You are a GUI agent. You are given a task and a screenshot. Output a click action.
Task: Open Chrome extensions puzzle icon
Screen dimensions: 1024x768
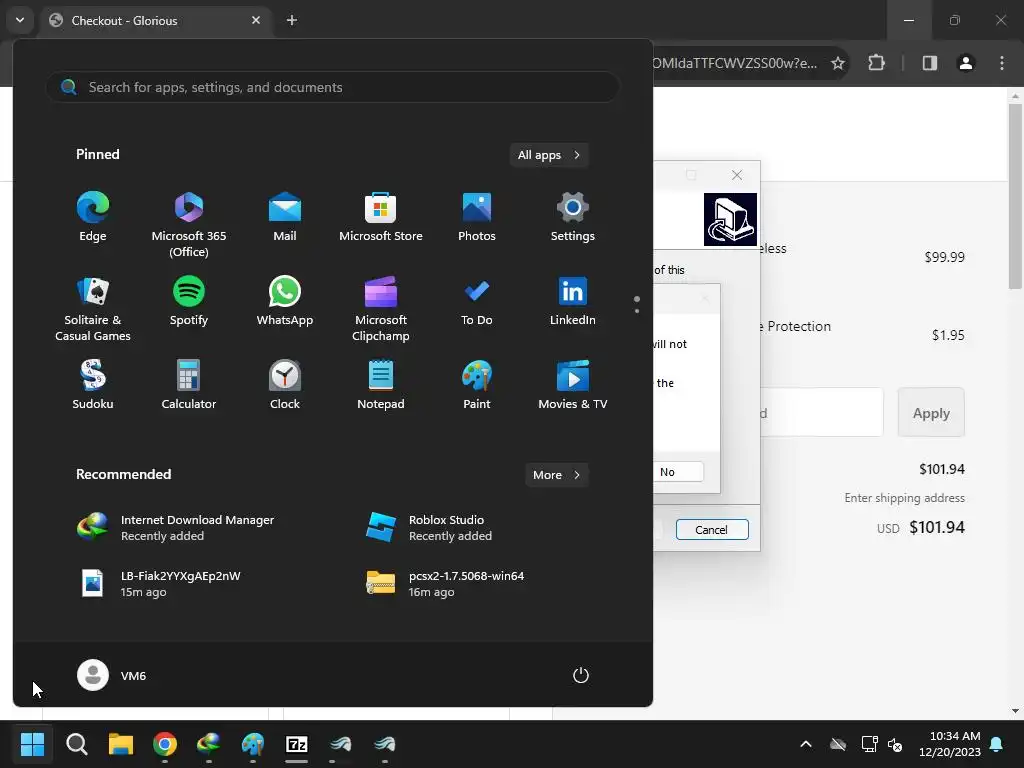pyautogui.click(x=876, y=63)
